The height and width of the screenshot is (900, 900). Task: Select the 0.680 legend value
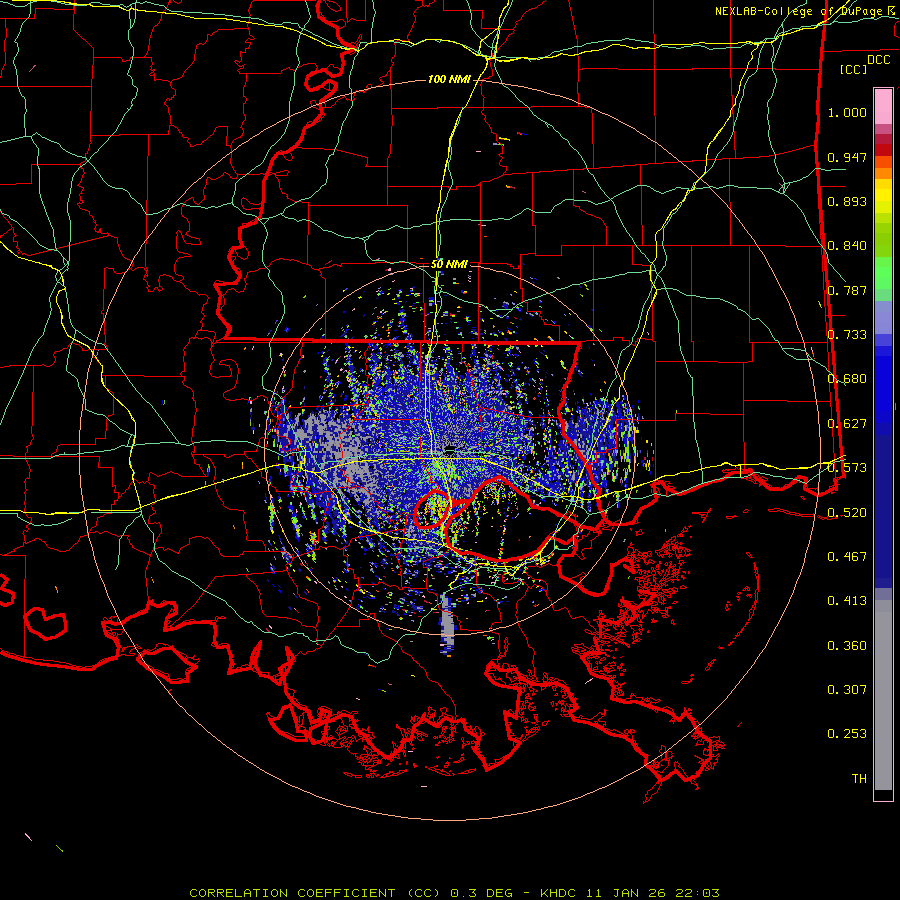pyautogui.click(x=847, y=379)
